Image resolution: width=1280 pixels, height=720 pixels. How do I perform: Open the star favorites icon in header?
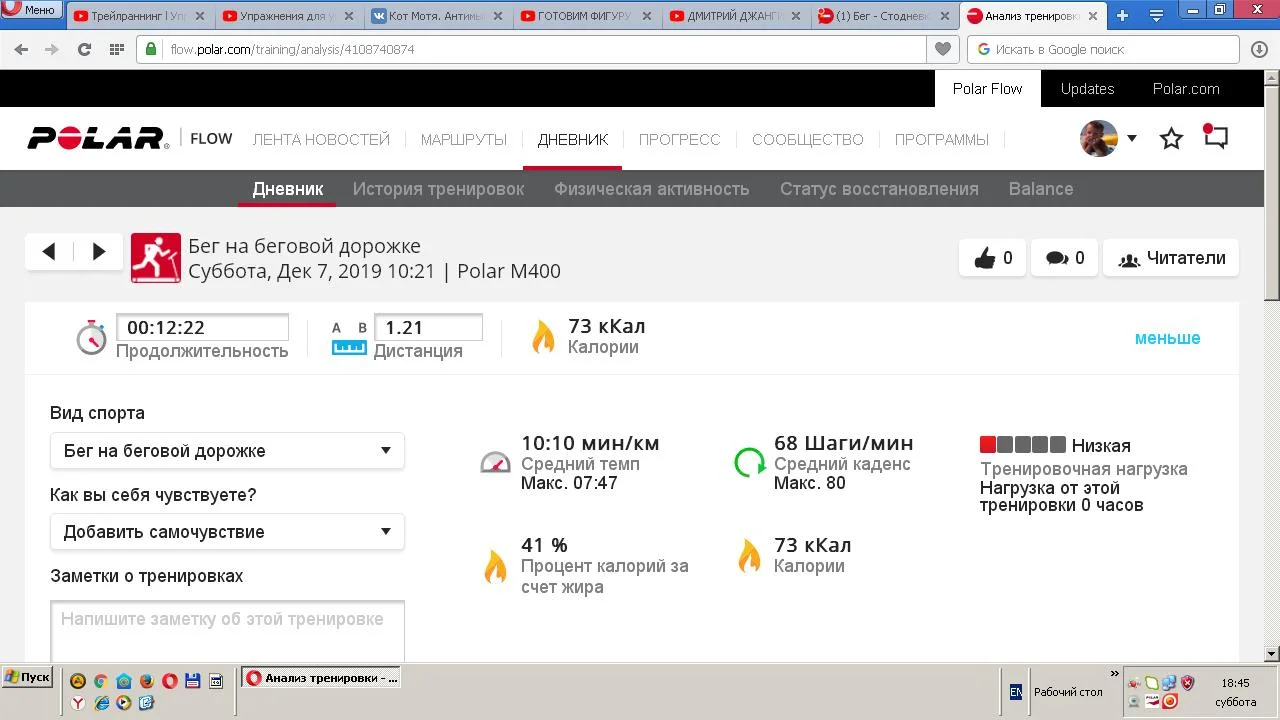1171,139
